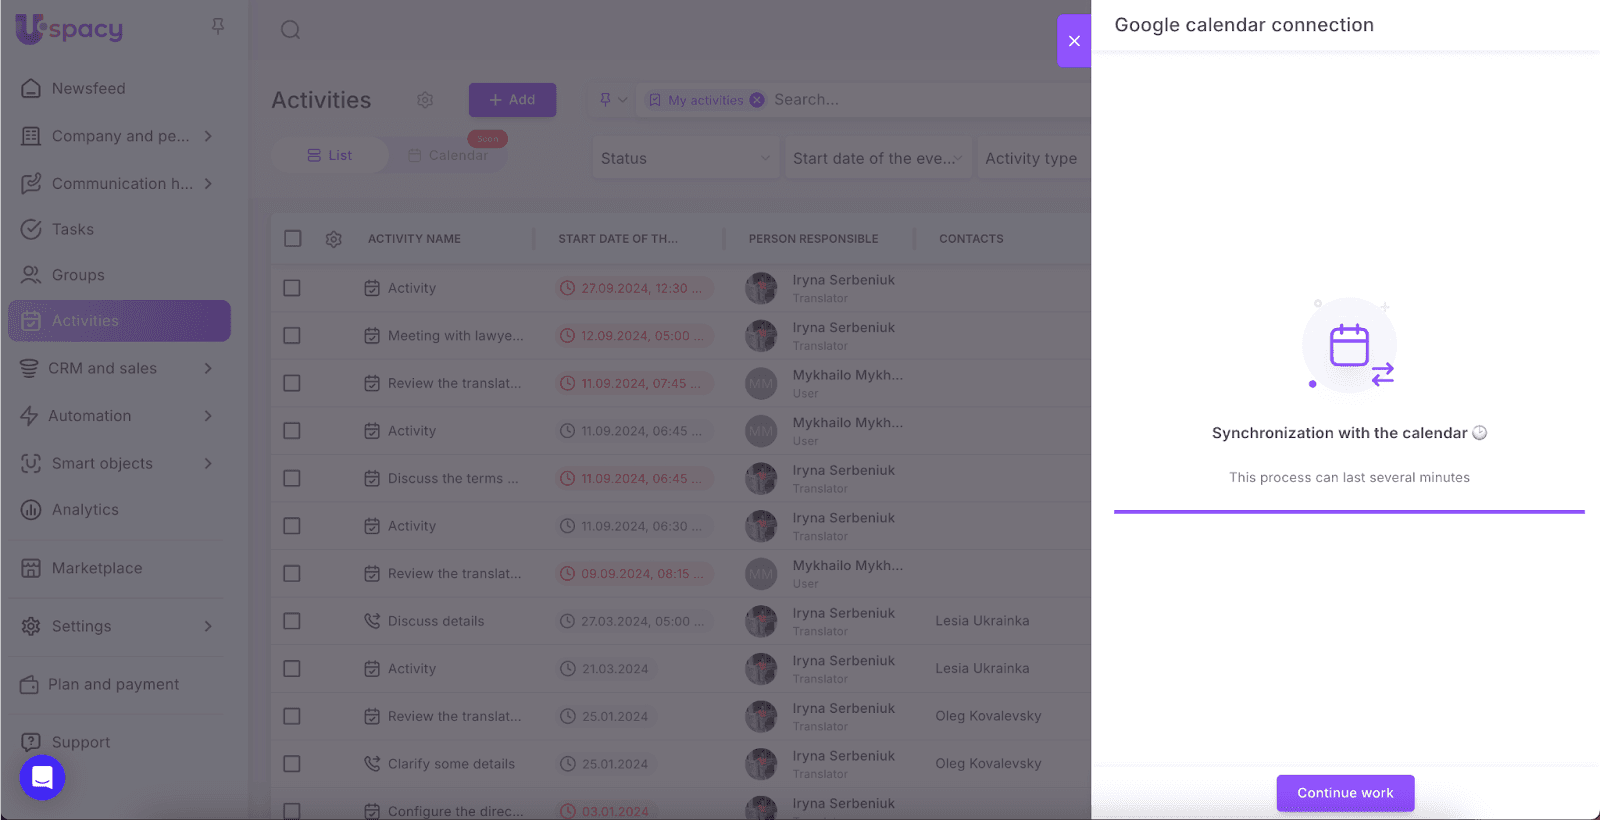Click the filter pin icon before search
This screenshot has width=1600, height=820.
(x=605, y=100)
